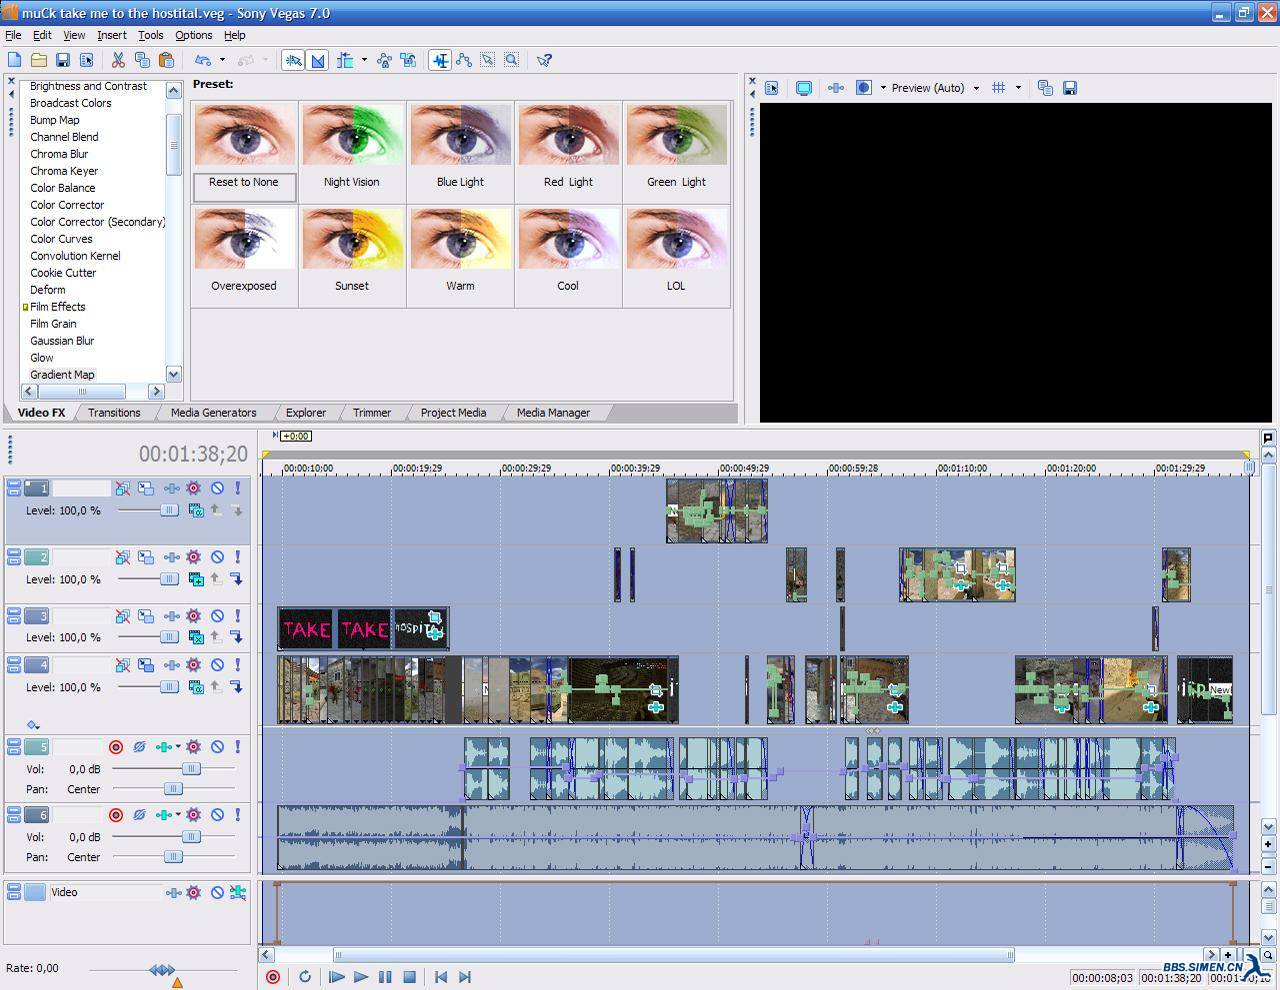Select Film Effects in effects list
Viewport: 1280px width, 990px height.
coord(58,307)
